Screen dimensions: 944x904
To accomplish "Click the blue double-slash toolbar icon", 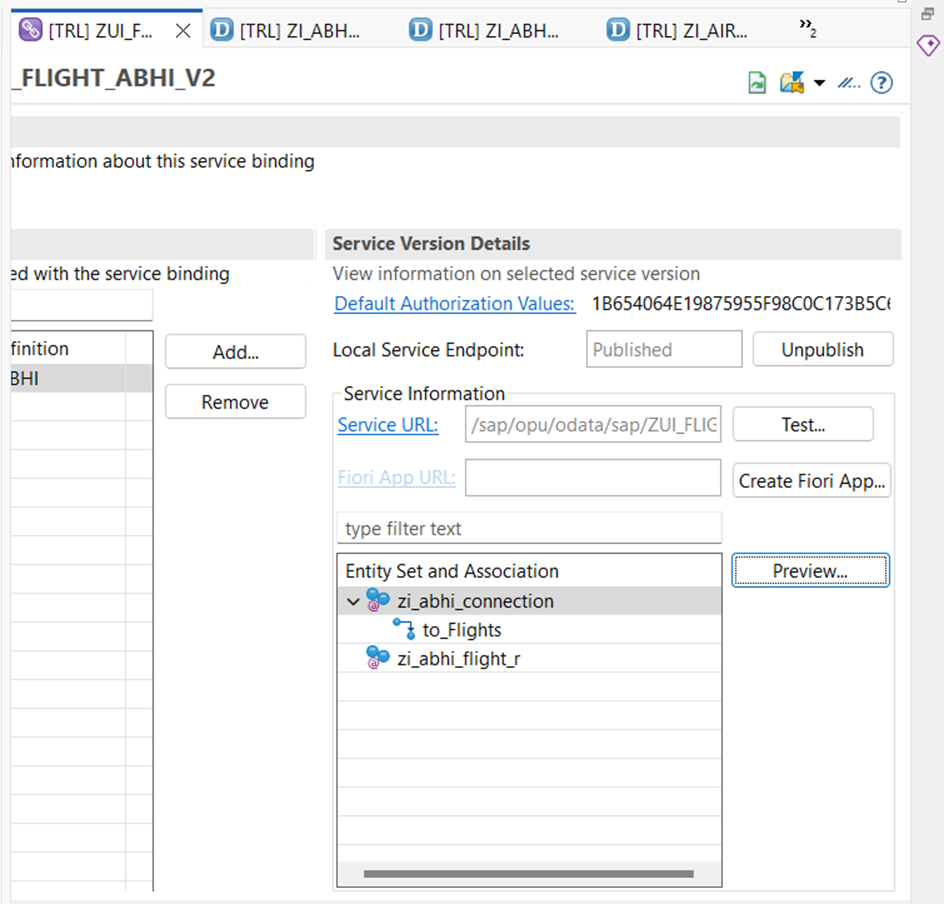I will [x=849, y=83].
